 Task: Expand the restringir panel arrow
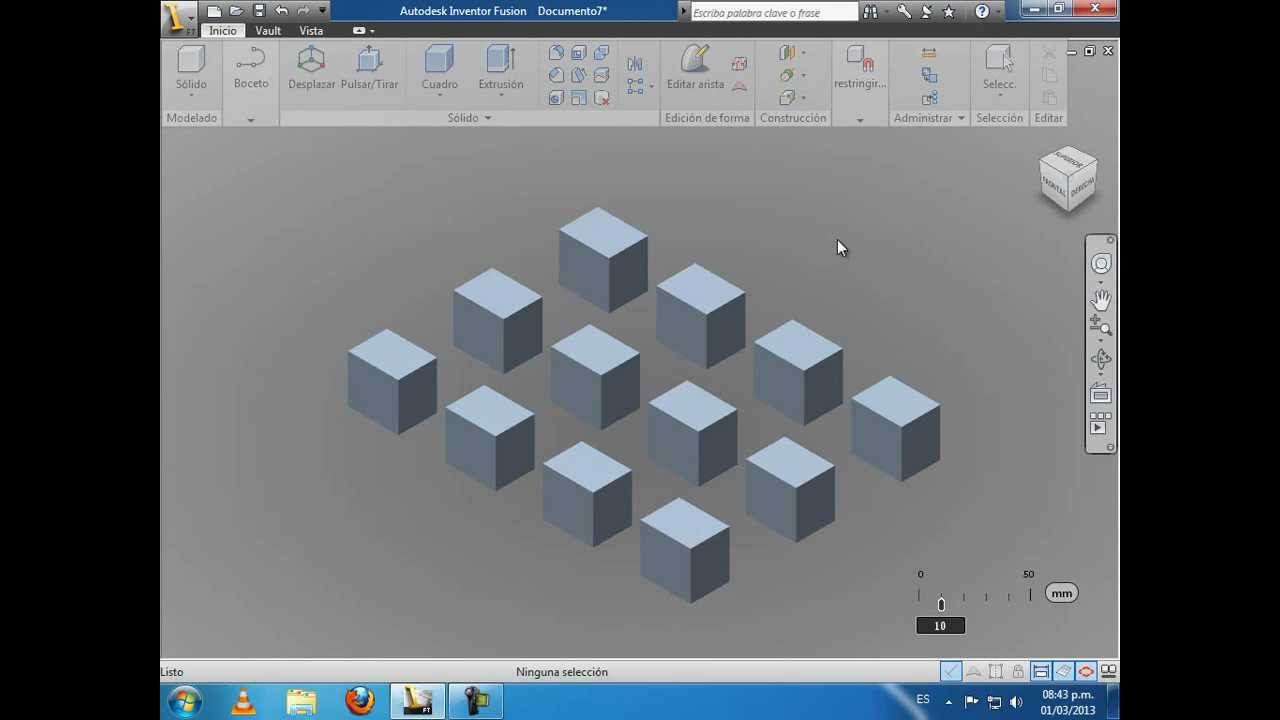click(x=860, y=119)
